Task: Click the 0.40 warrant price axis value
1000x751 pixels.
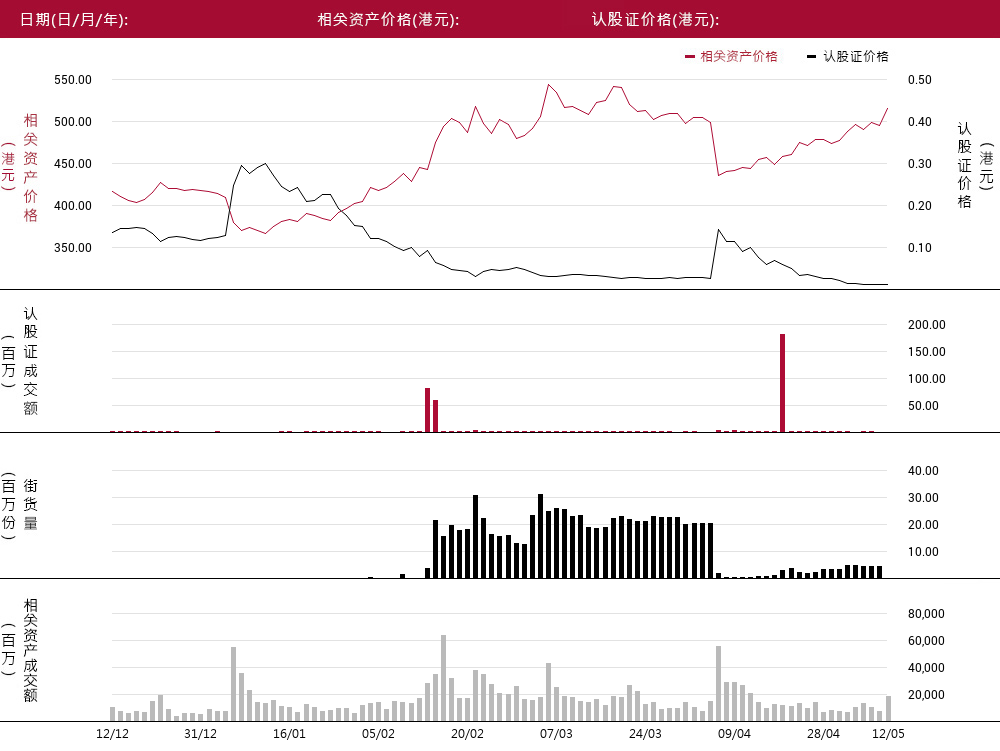Action: (x=920, y=122)
